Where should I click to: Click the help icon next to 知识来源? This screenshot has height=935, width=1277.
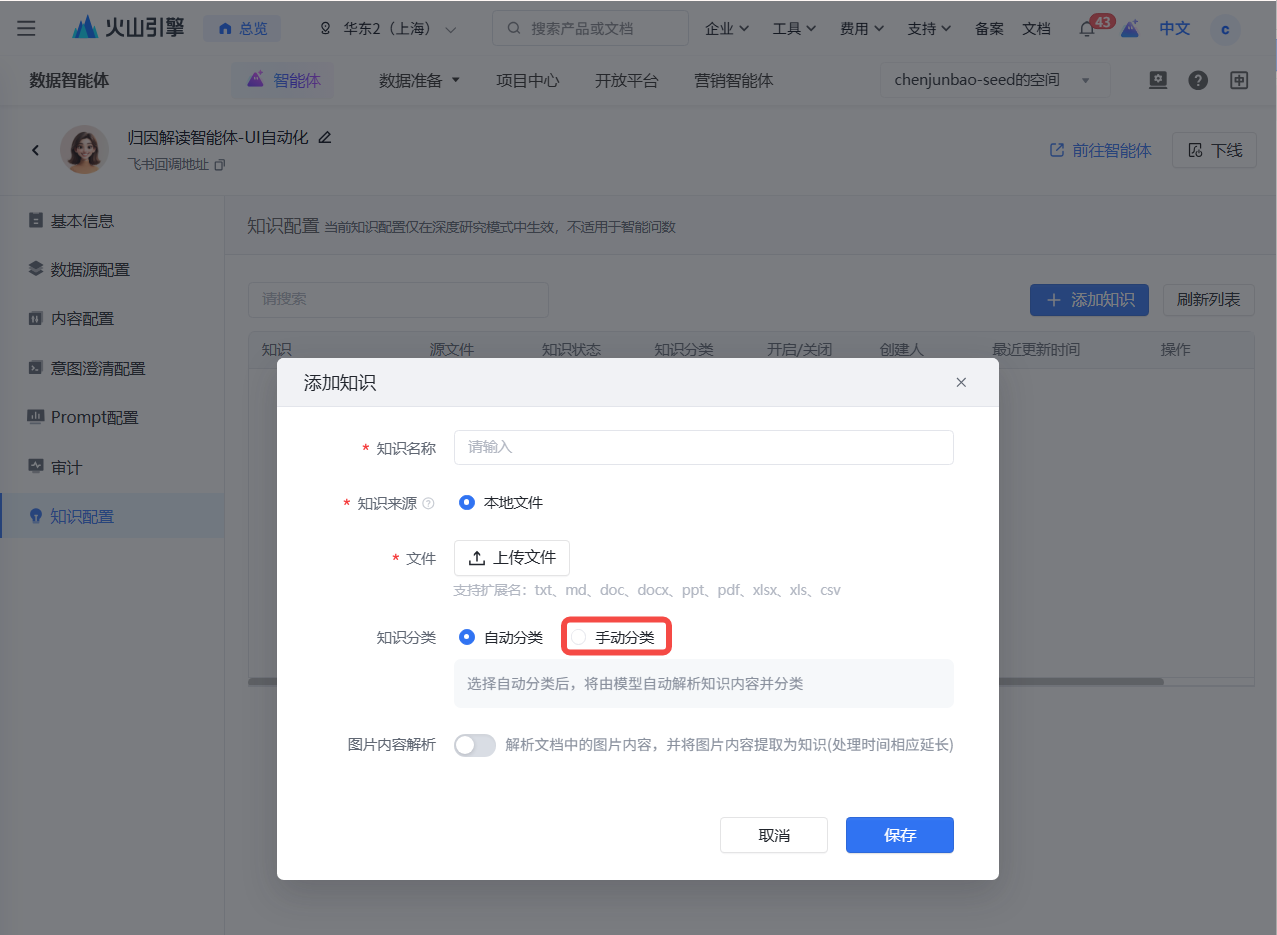[428, 504]
